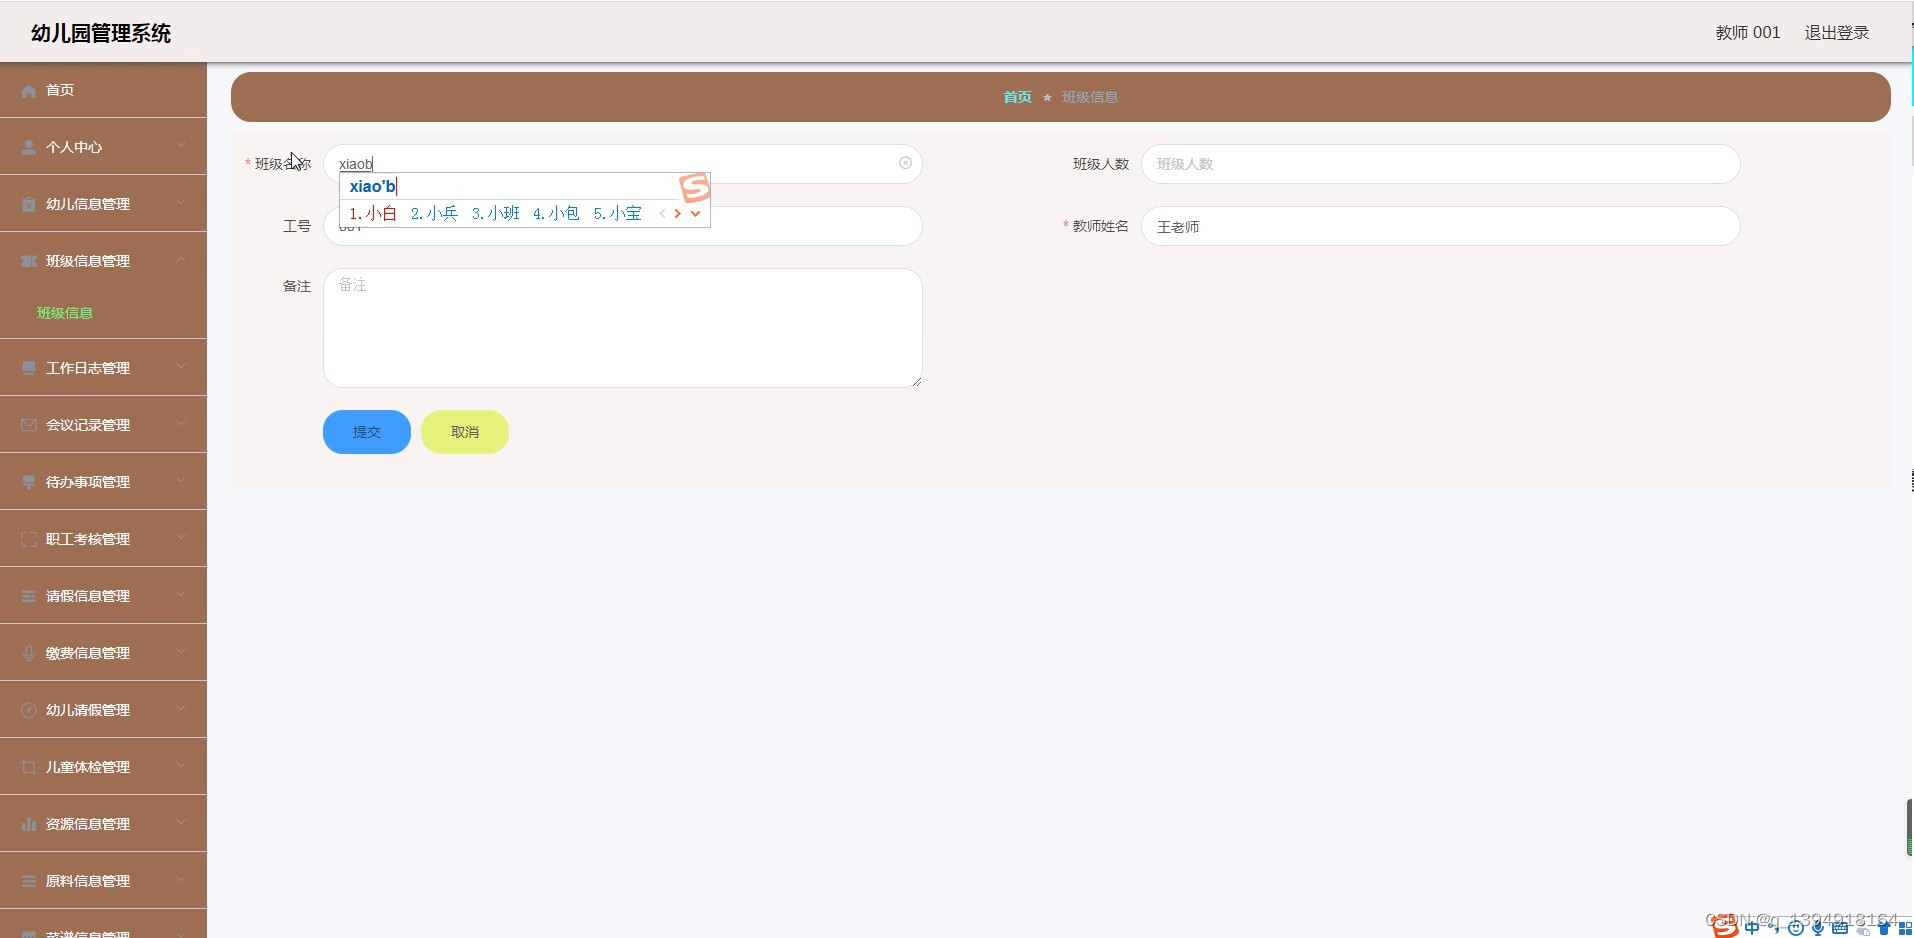1914x938 pixels.
Task: Click the Sogou 中 Chinese mode icon
Action: 1752,927
